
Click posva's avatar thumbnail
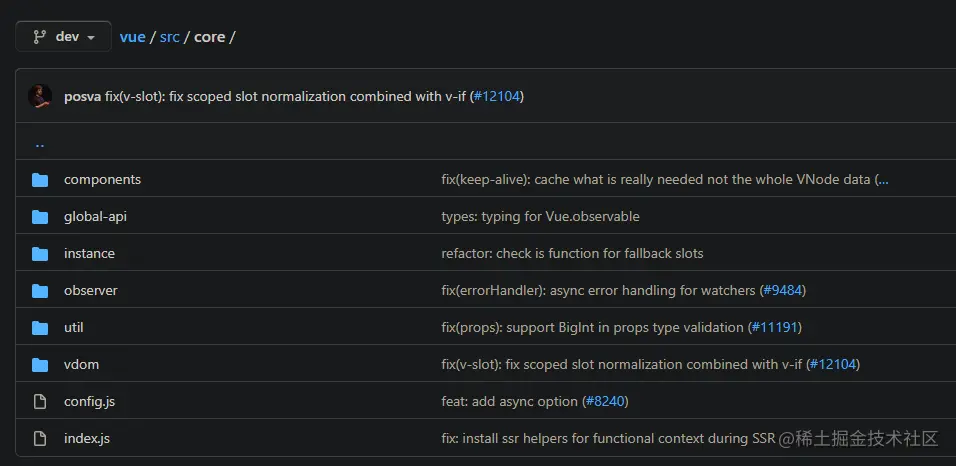click(40, 96)
